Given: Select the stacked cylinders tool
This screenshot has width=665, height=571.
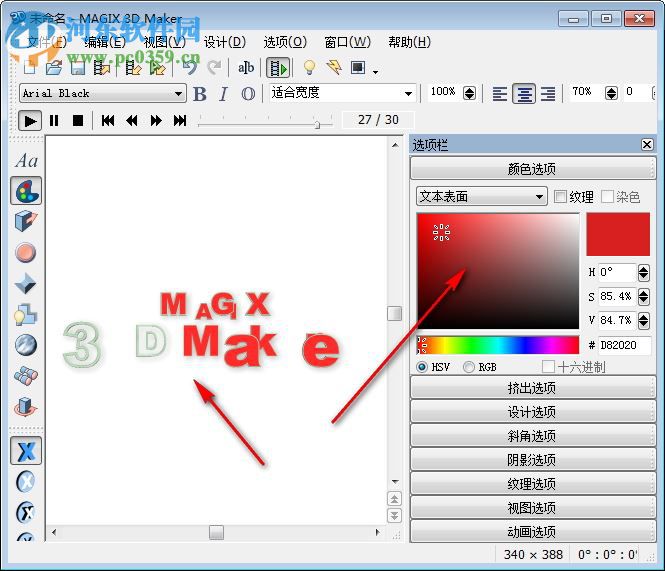Looking at the screenshot, I should pos(26,376).
